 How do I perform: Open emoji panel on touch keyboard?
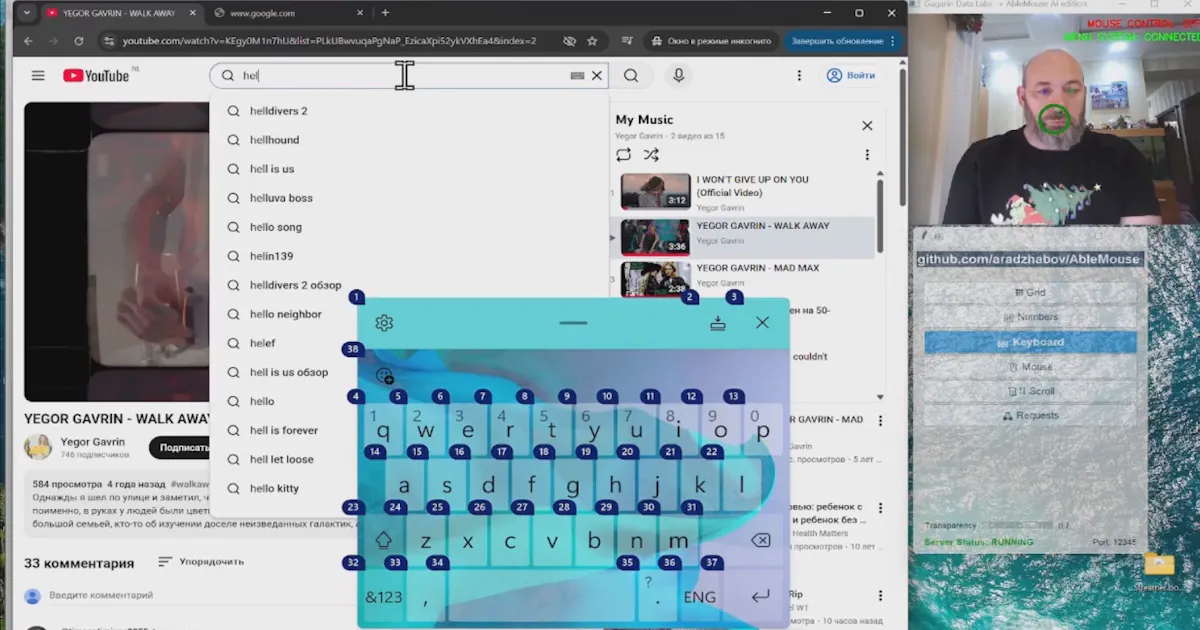[385, 376]
